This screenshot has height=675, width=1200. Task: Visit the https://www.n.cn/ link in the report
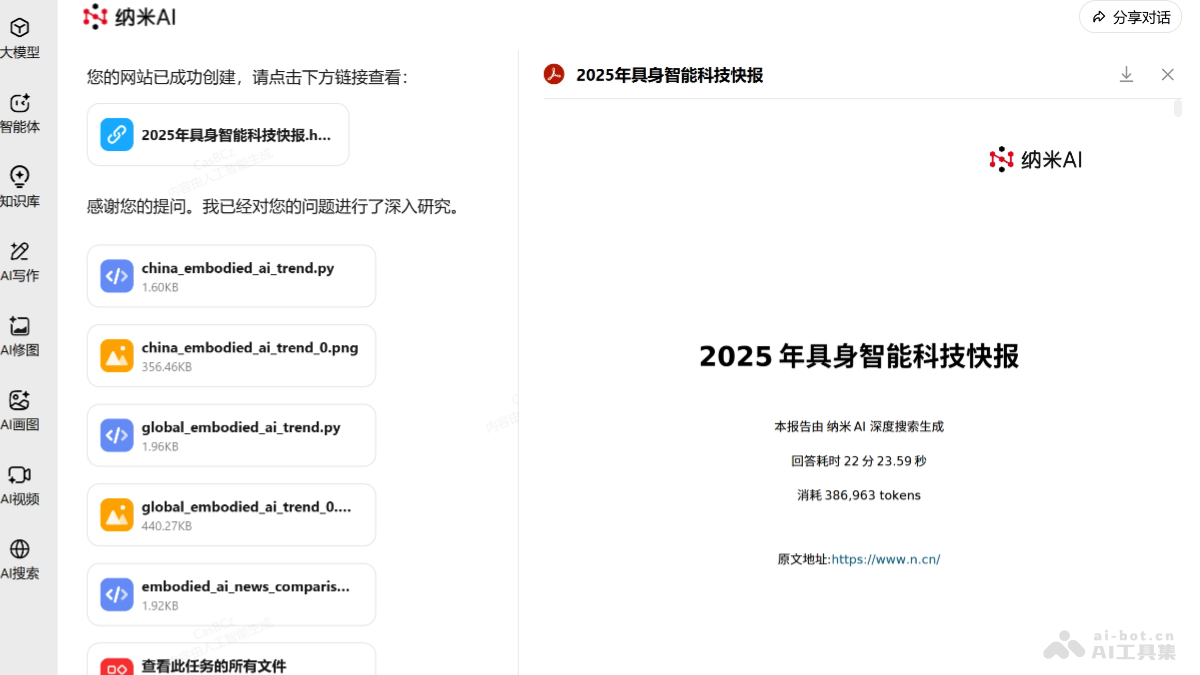[886, 559]
